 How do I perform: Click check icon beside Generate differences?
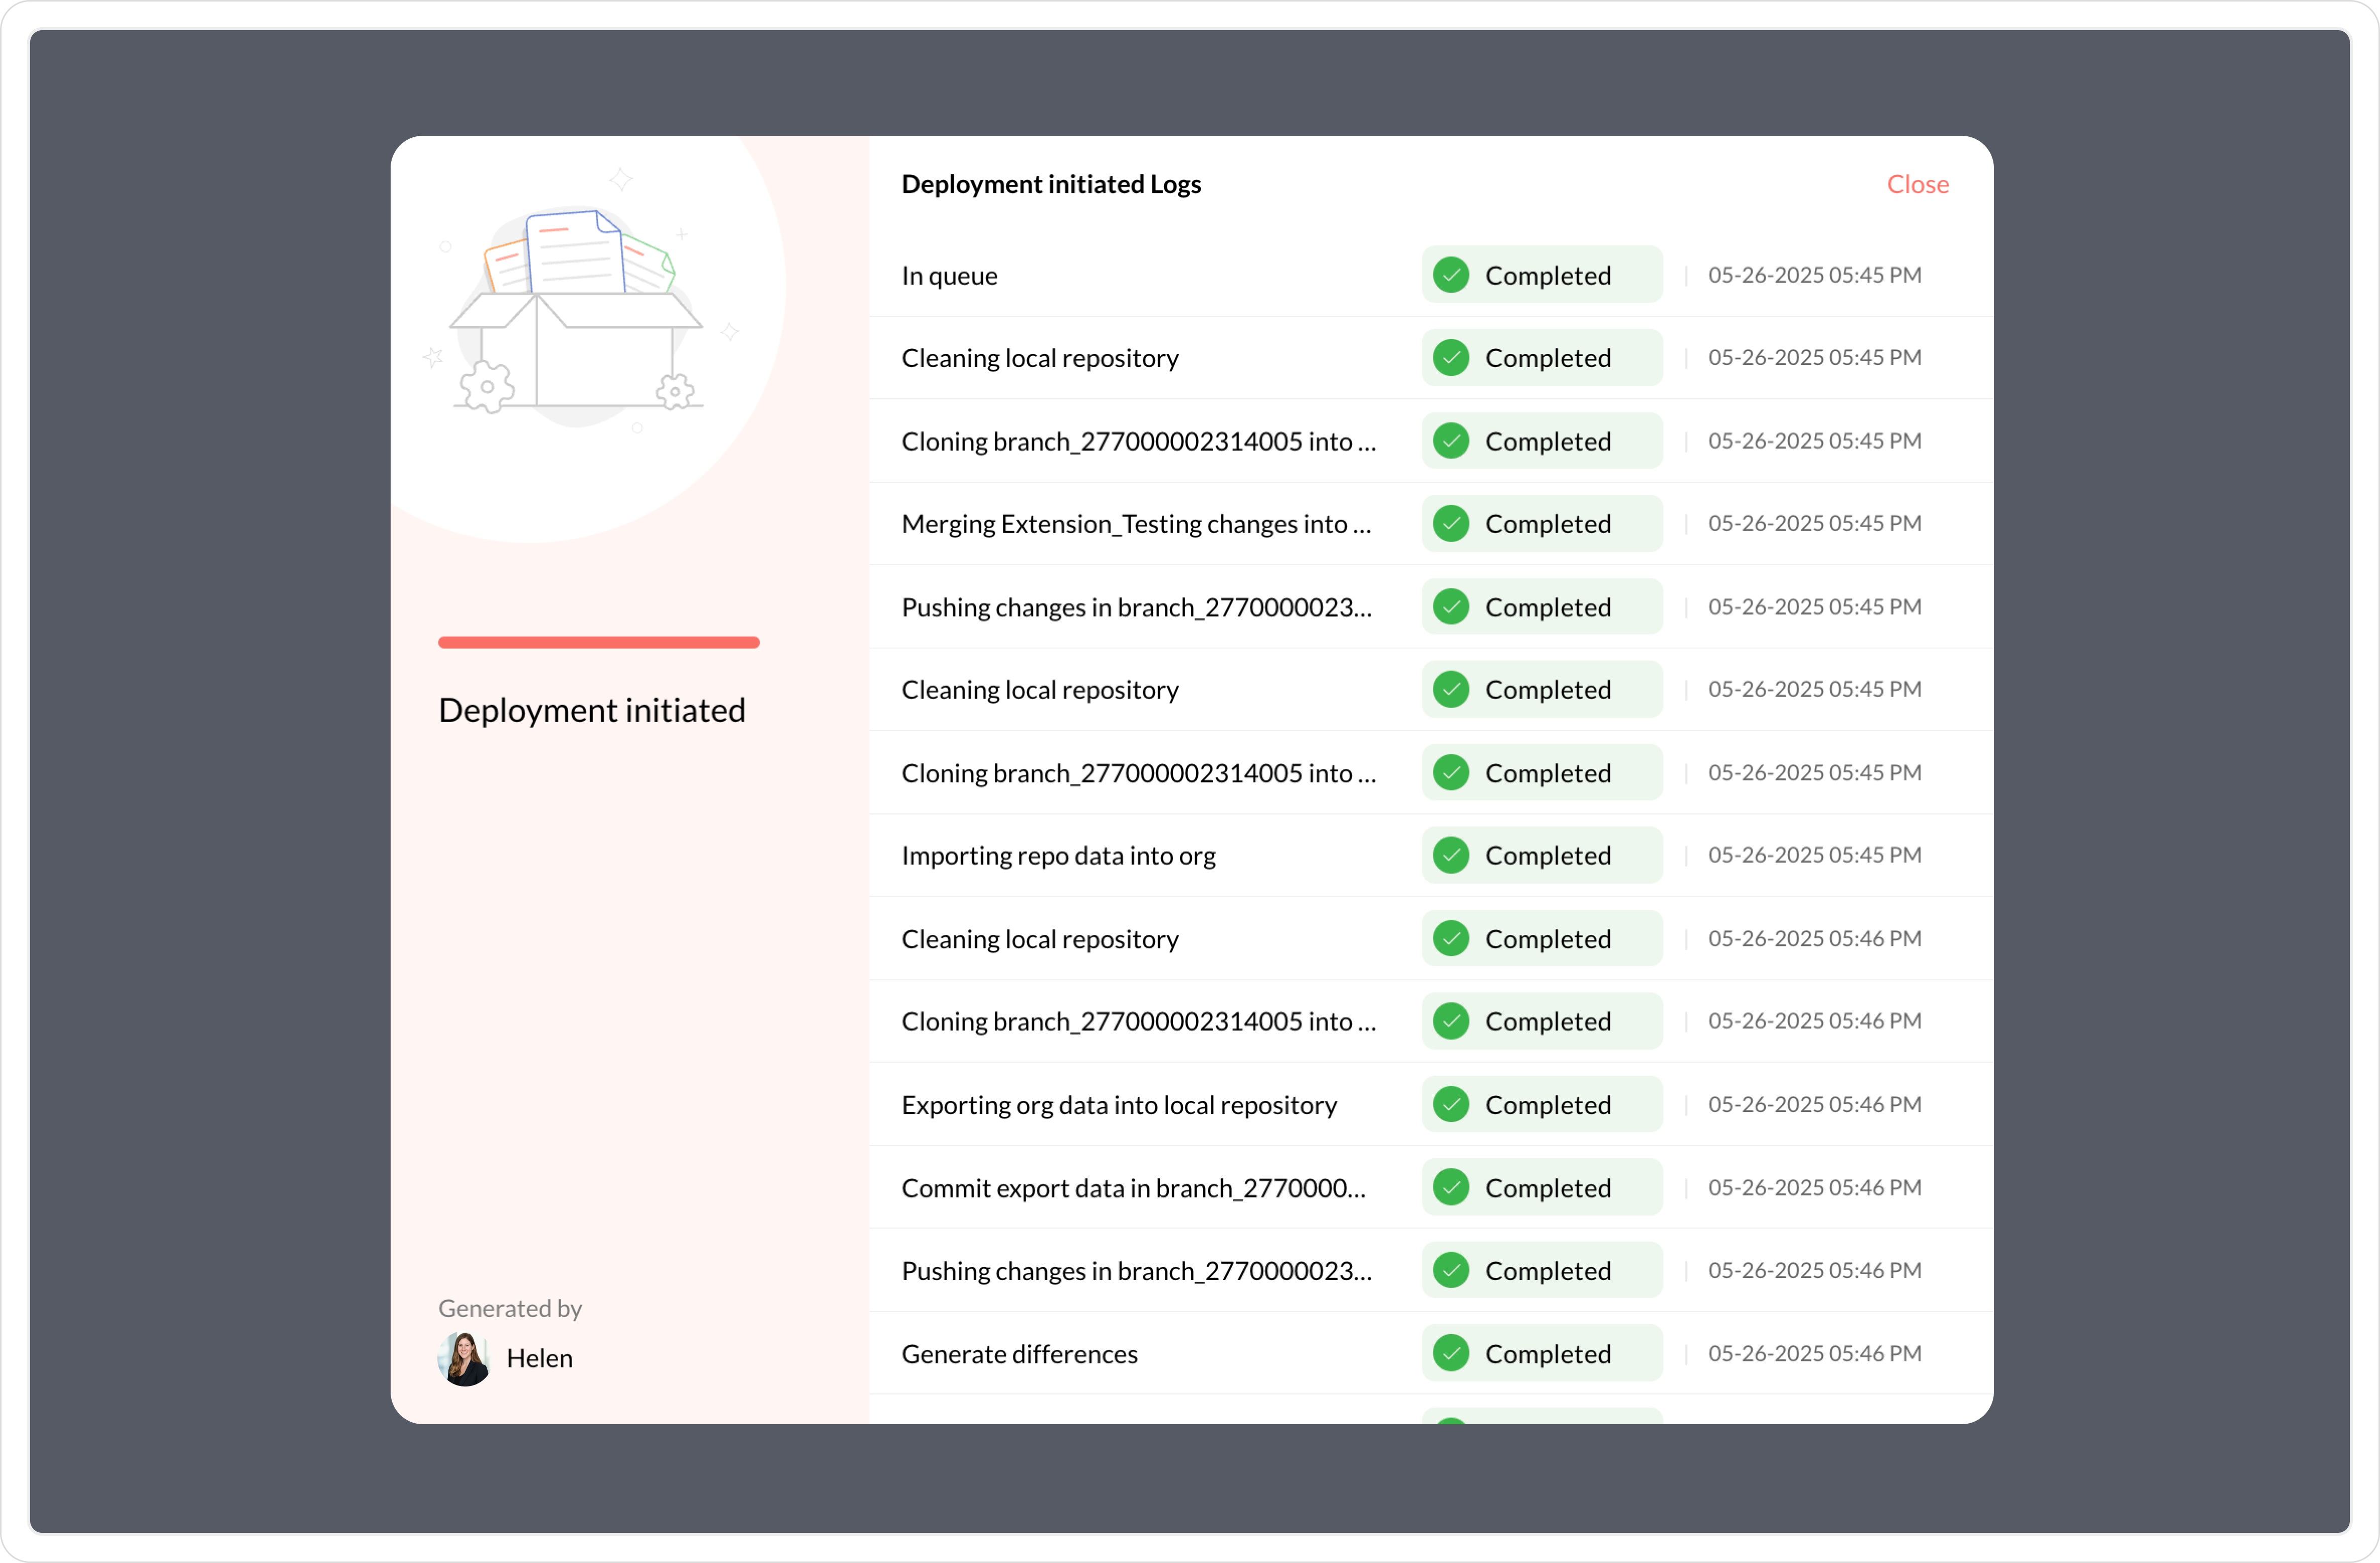pos(1450,1353)
